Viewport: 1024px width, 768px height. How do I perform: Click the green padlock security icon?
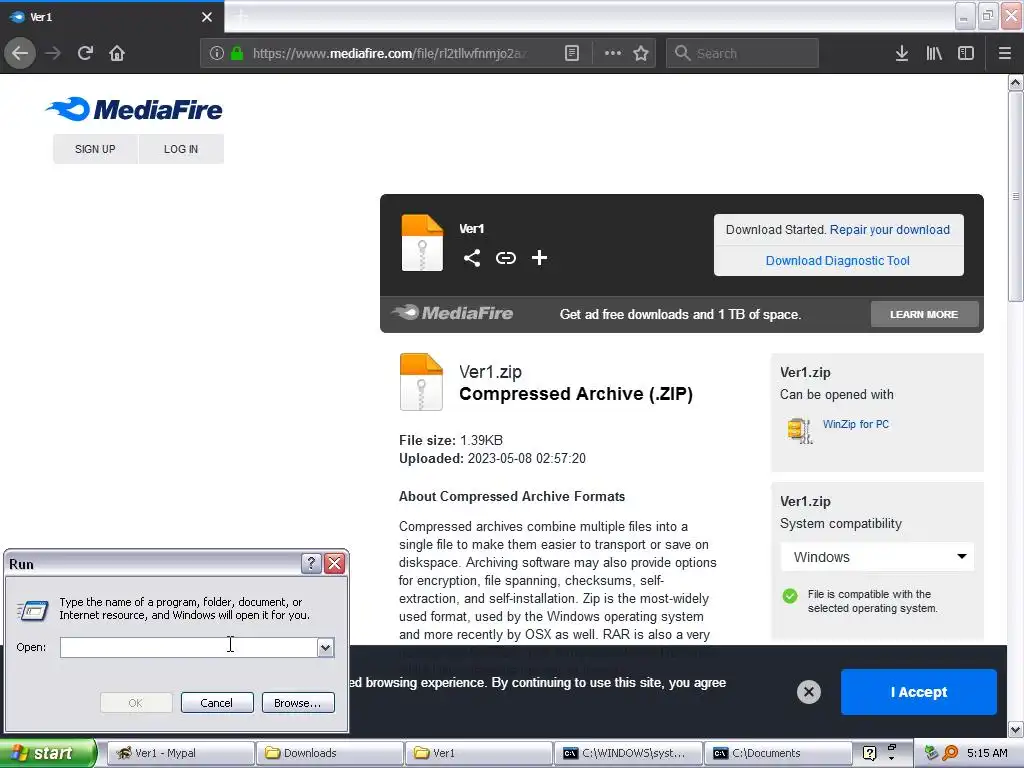tap(237, 53)
